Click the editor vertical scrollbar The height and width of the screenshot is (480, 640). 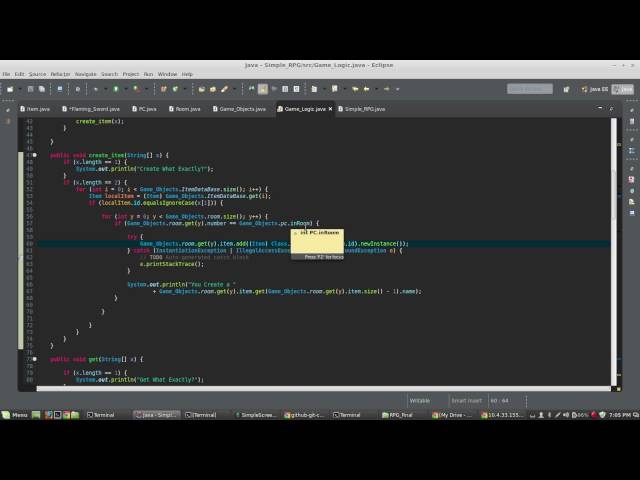pyautogui.click(x=613, y=251)
